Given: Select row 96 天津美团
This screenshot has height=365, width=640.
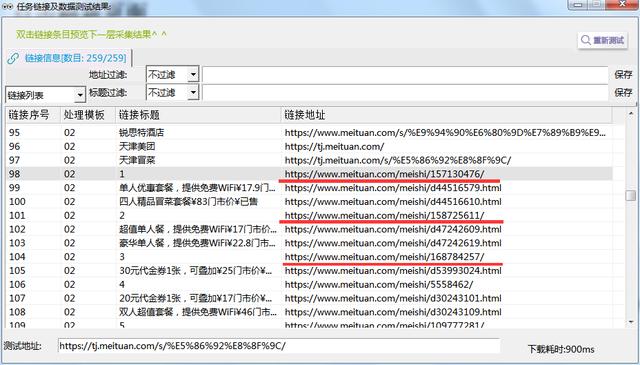Looking at the screenshot, I should pyautogui.click(x=309, y=146).
